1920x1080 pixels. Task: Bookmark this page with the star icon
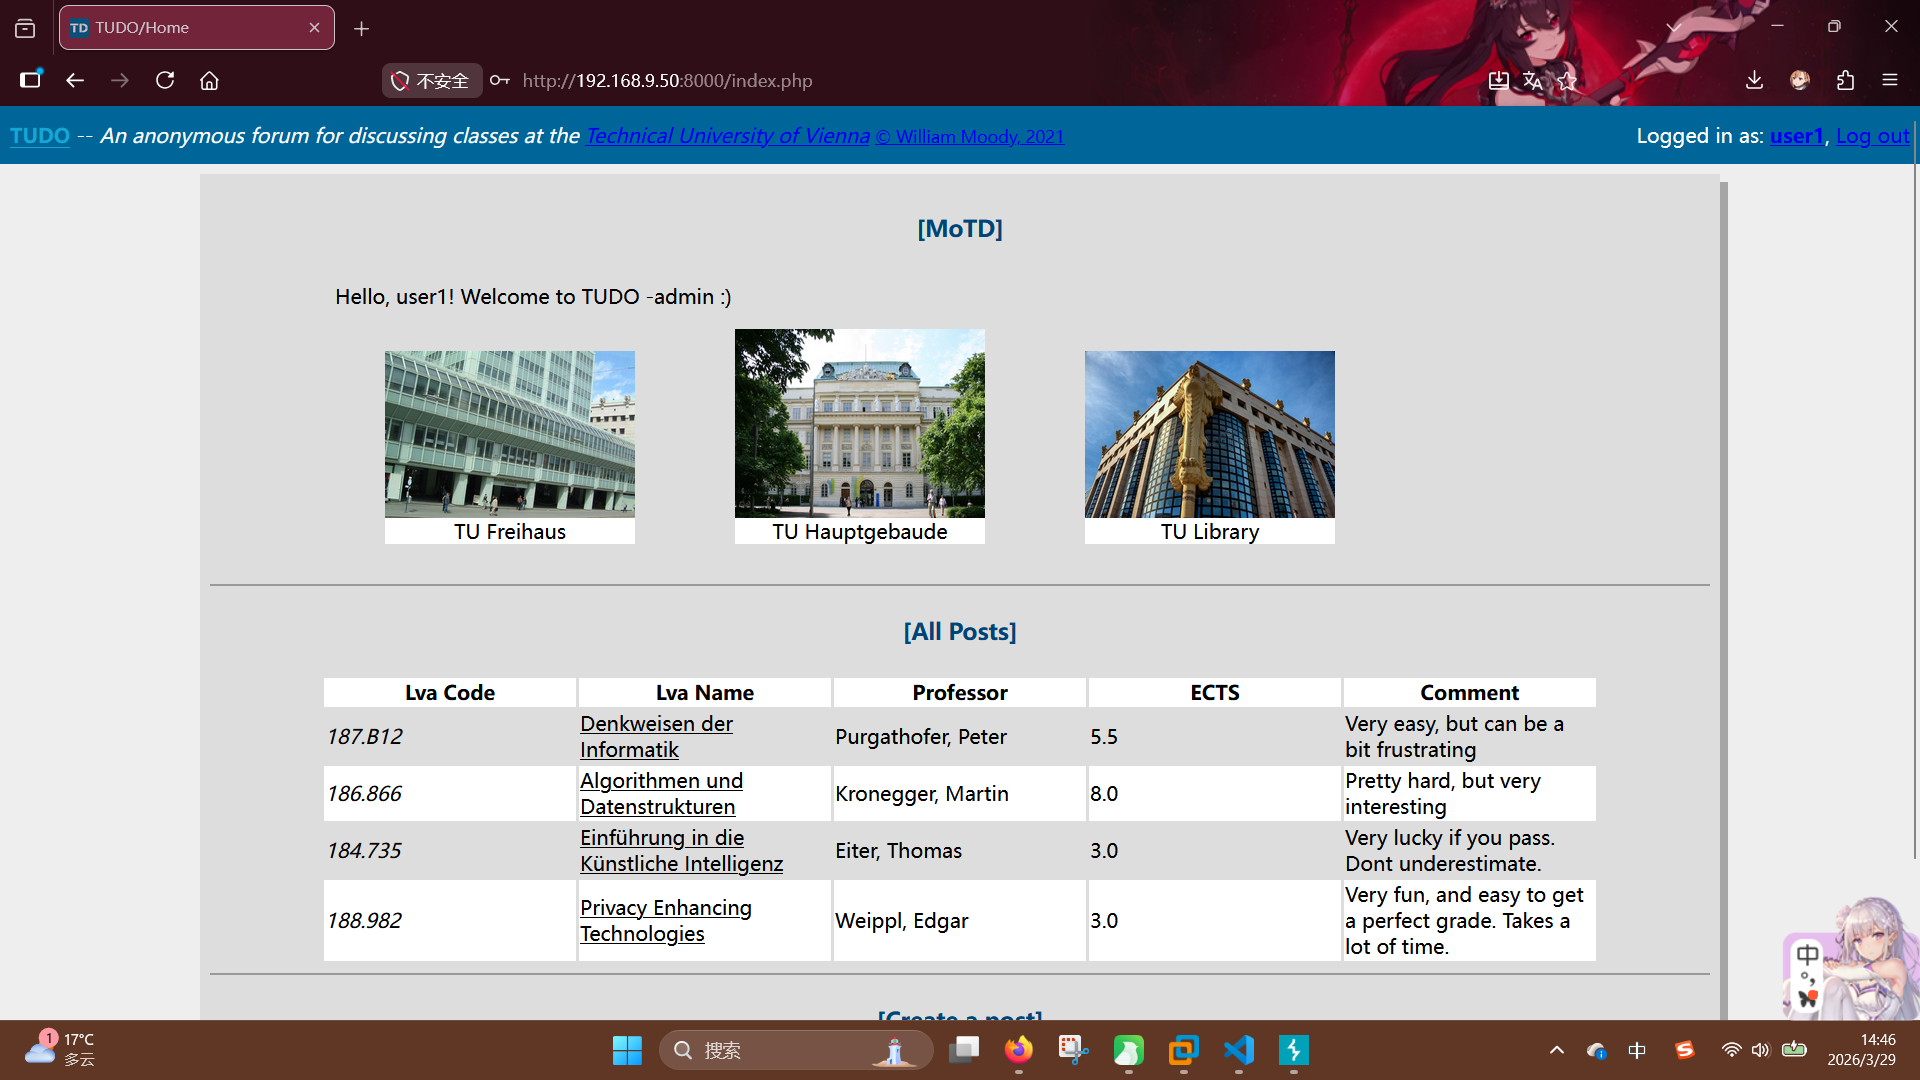[1567, 80]
